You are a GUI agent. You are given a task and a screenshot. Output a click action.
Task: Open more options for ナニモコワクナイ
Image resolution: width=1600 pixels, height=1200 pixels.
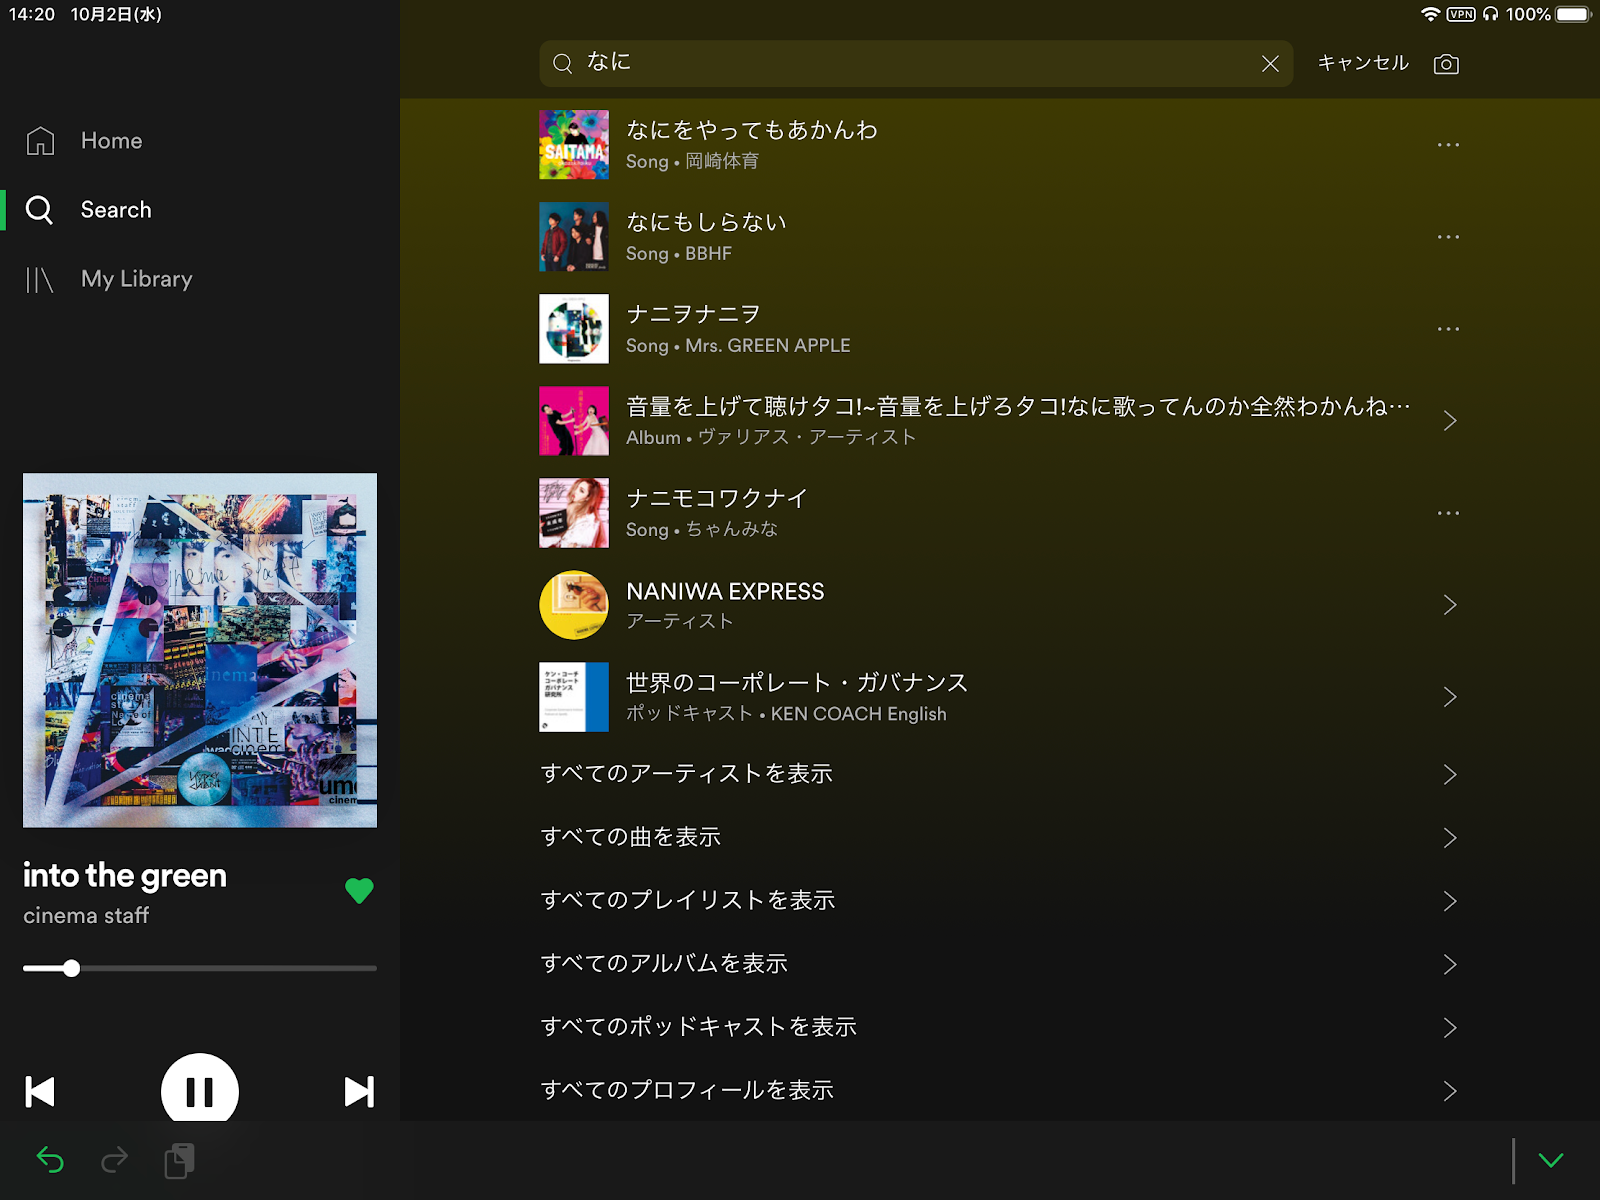(x=1448, y=513)
